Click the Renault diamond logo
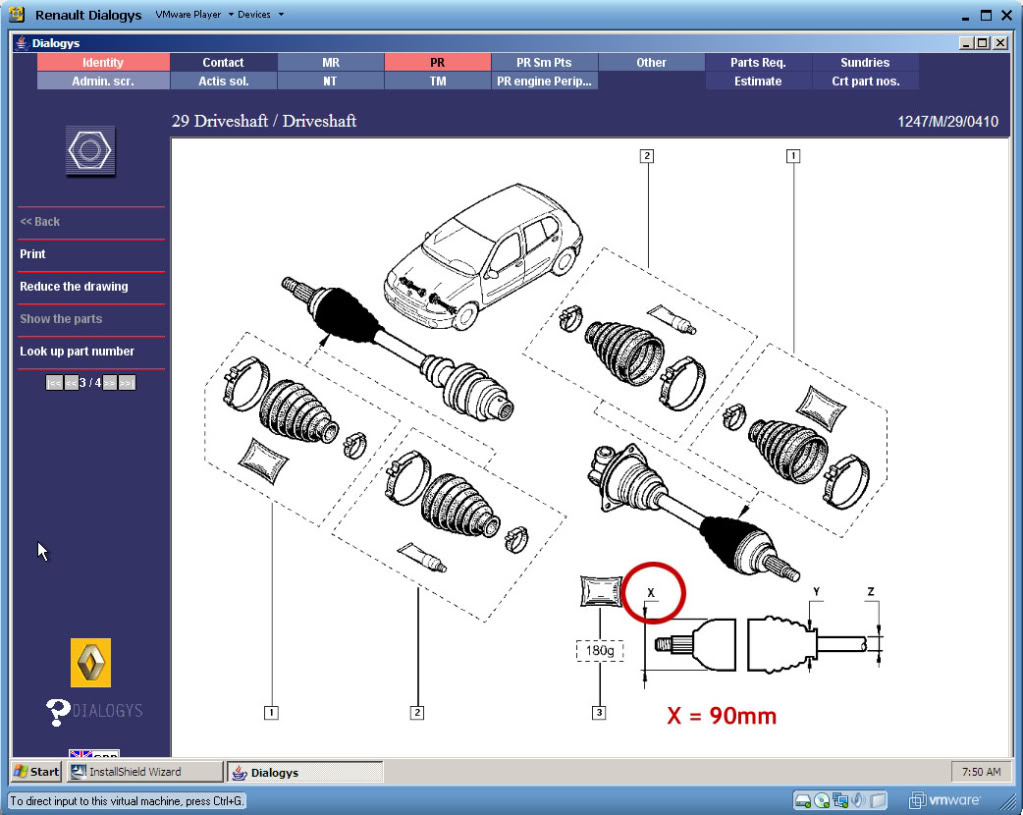Viewport: 1023px width, 815px height. (90, 663)
